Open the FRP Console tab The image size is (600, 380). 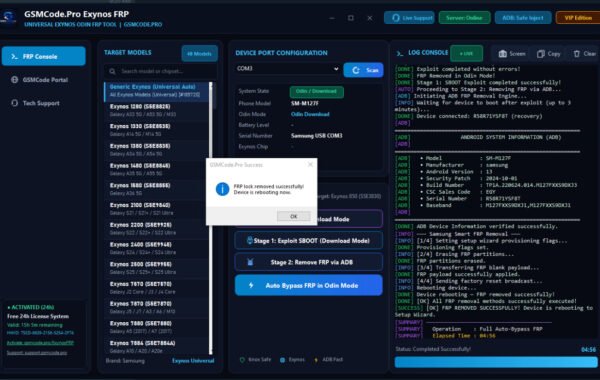(44, 56)
